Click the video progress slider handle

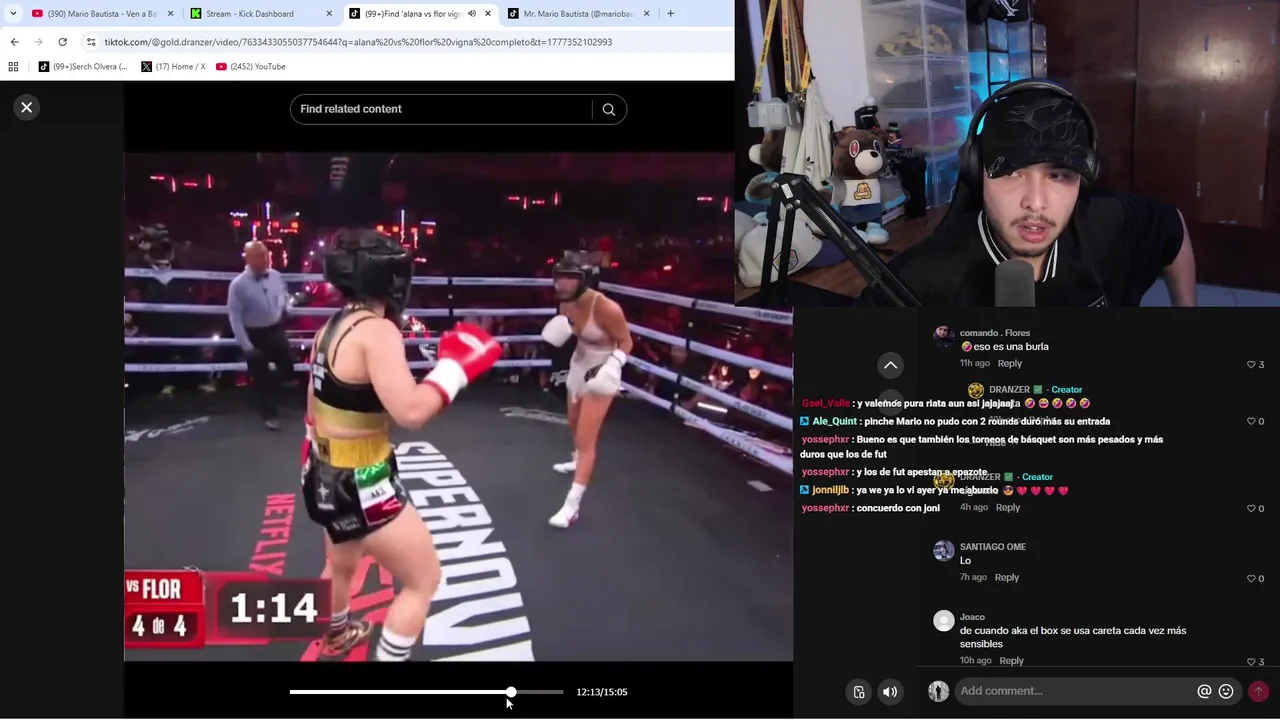511,692
